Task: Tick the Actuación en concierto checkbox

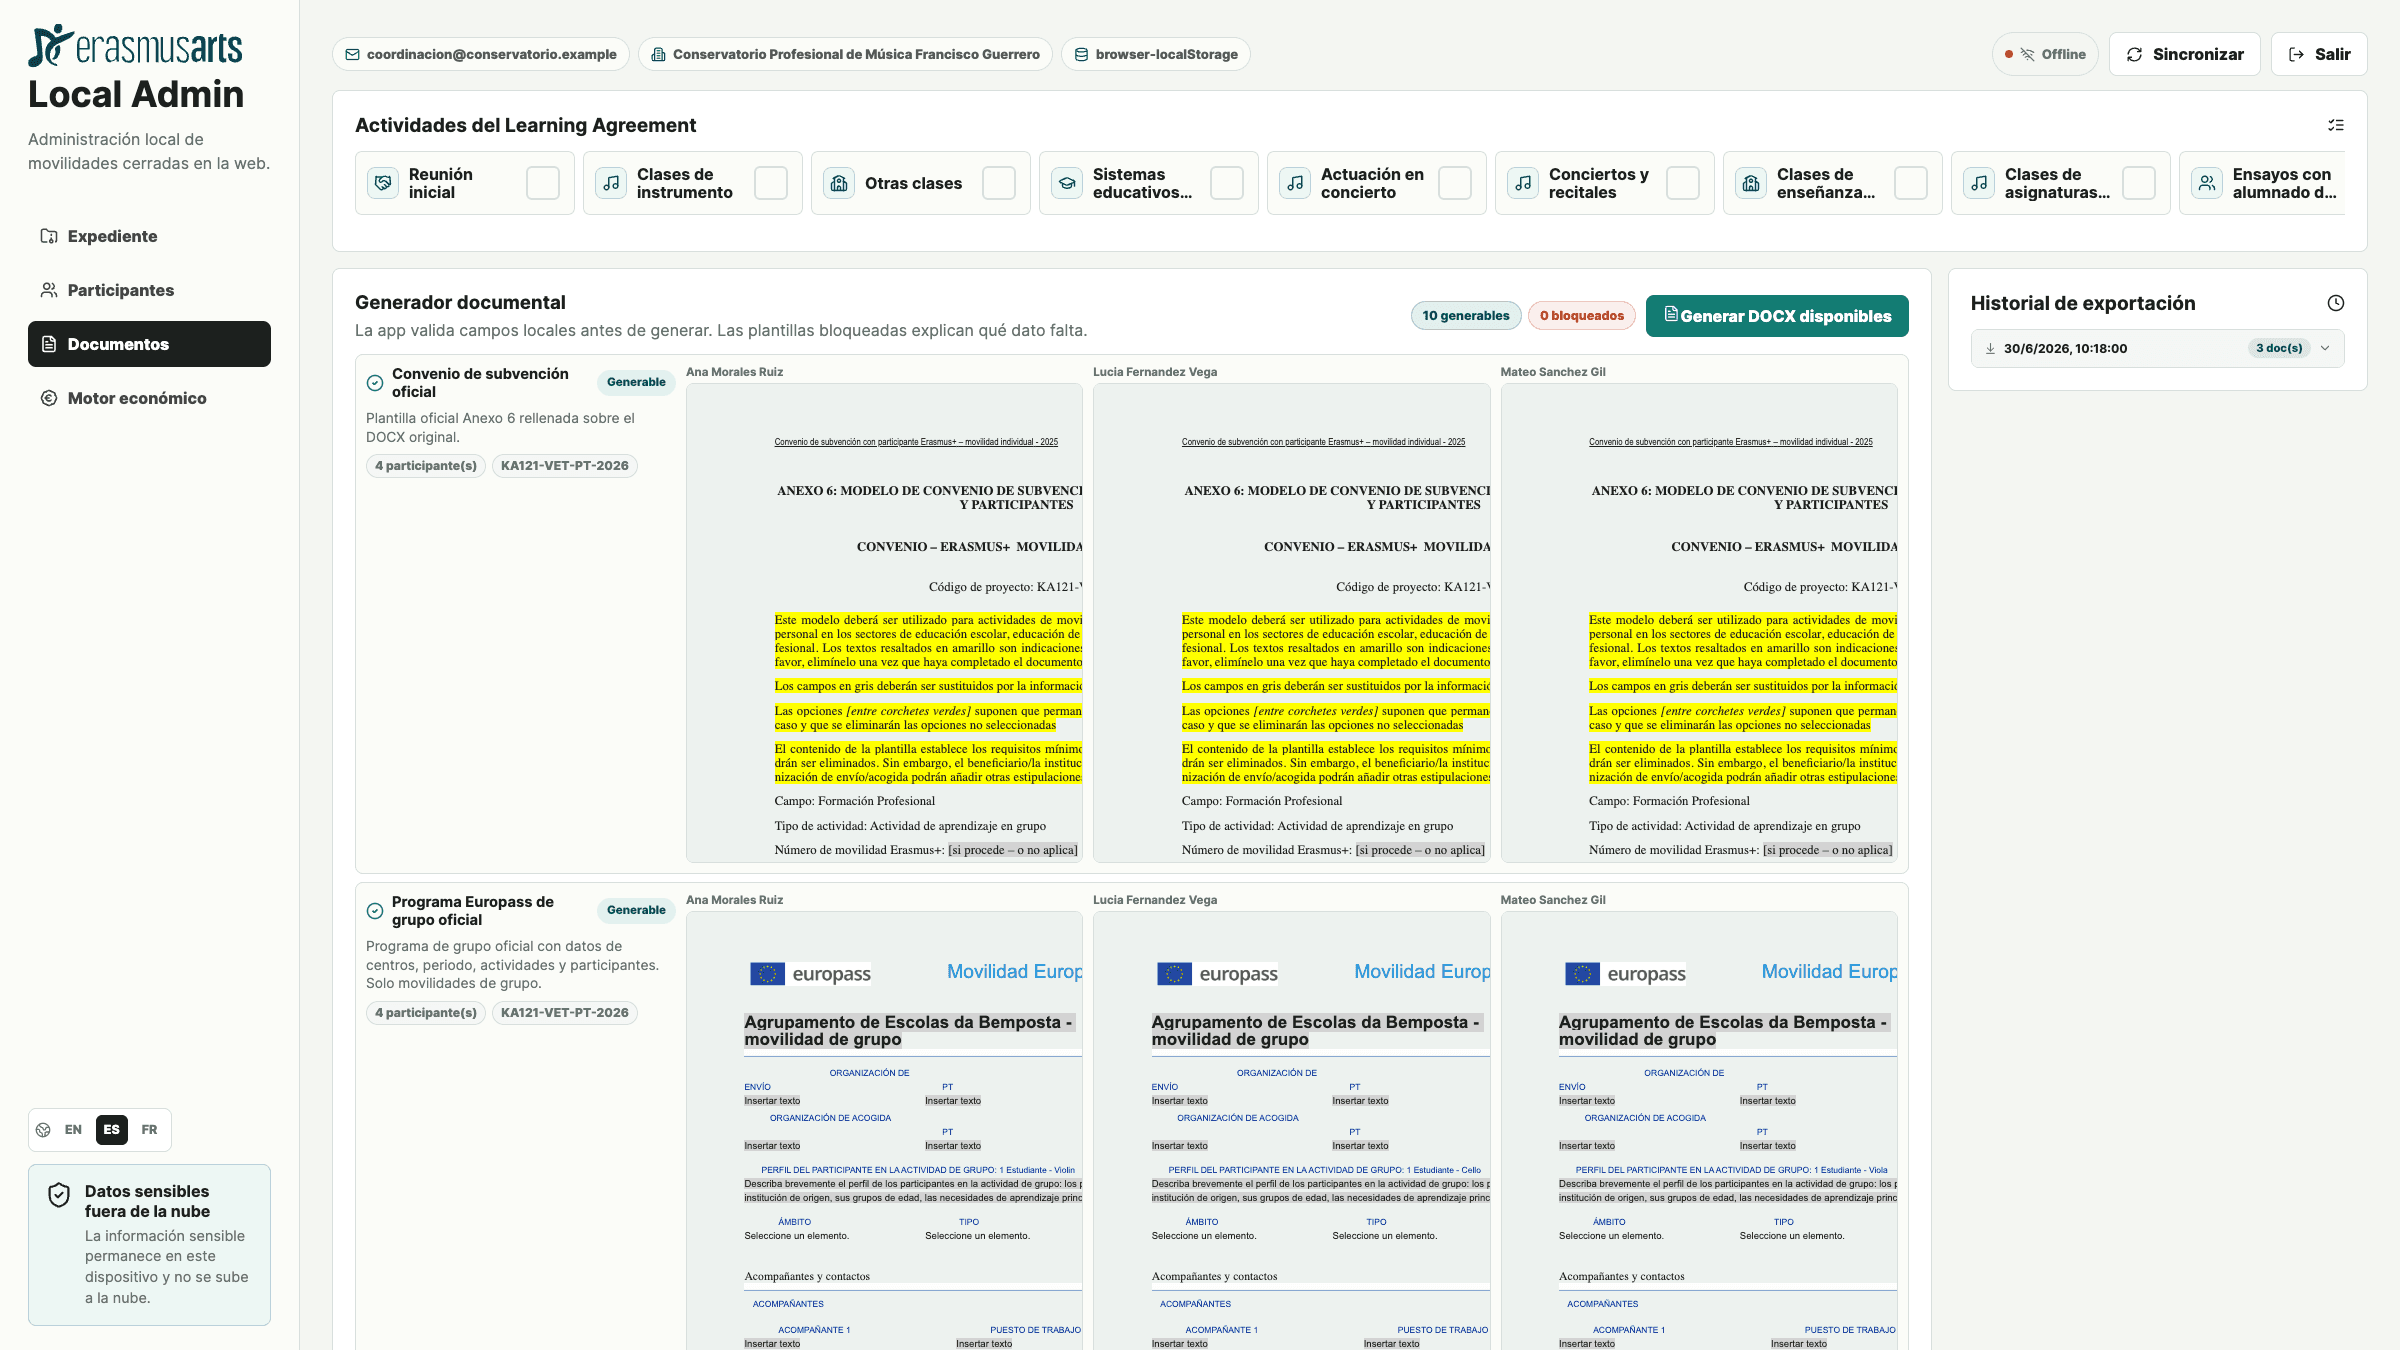Action: point(1455,183)
